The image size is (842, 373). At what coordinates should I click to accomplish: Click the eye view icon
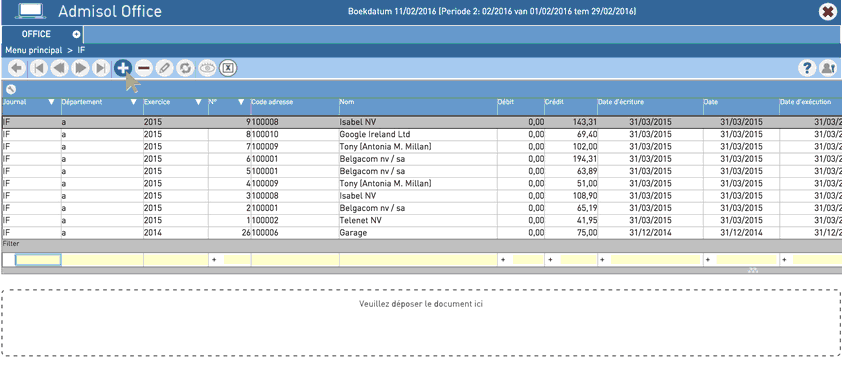click(x=207, y=68)
